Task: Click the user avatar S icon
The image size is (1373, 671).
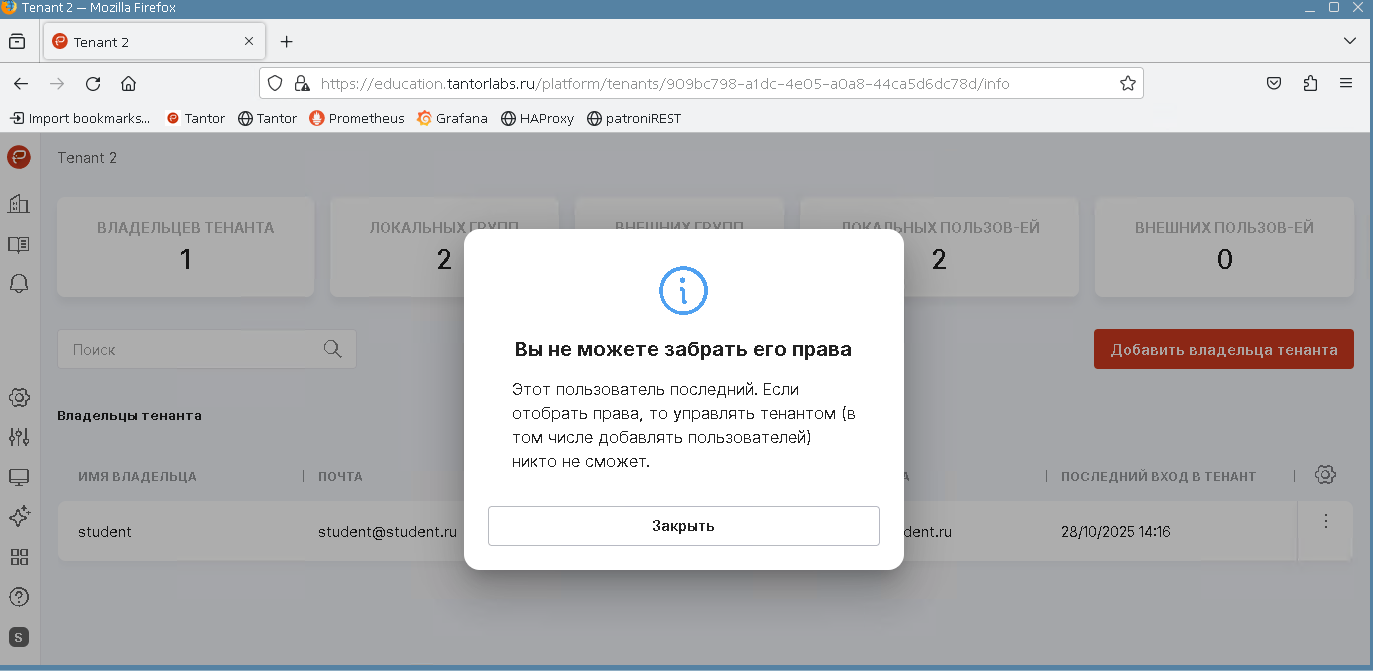Action: coord(19,637)
